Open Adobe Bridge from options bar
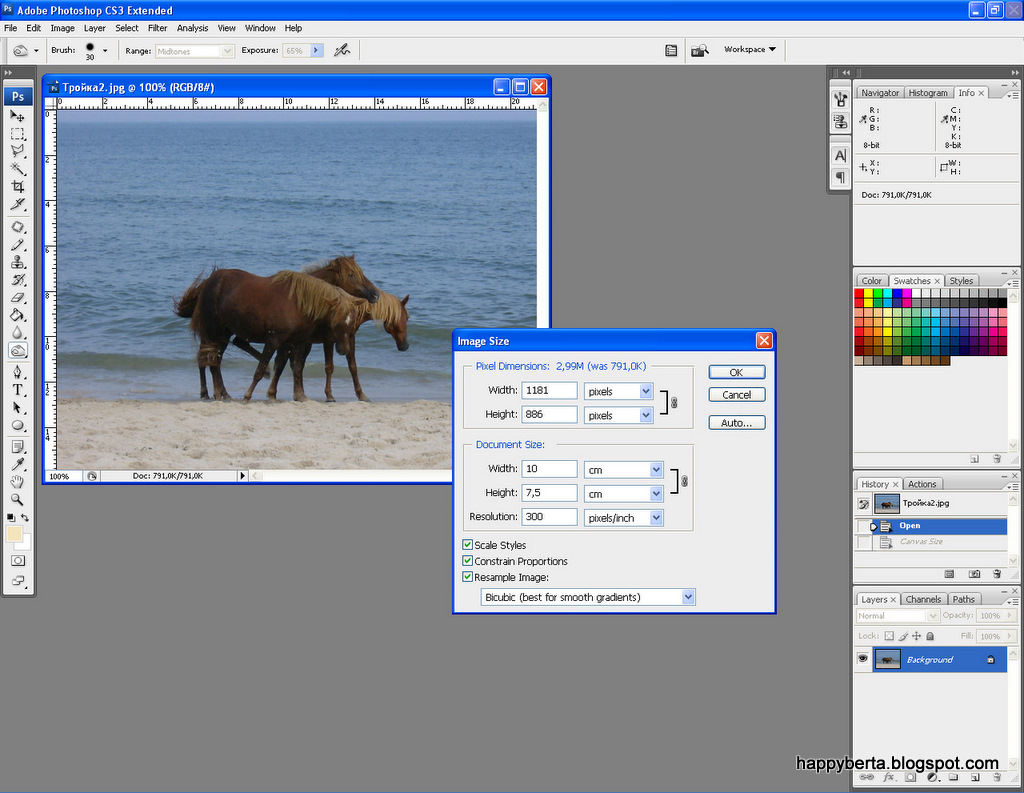This screenshot has width=1024, height=793. (x=699, y=50)
